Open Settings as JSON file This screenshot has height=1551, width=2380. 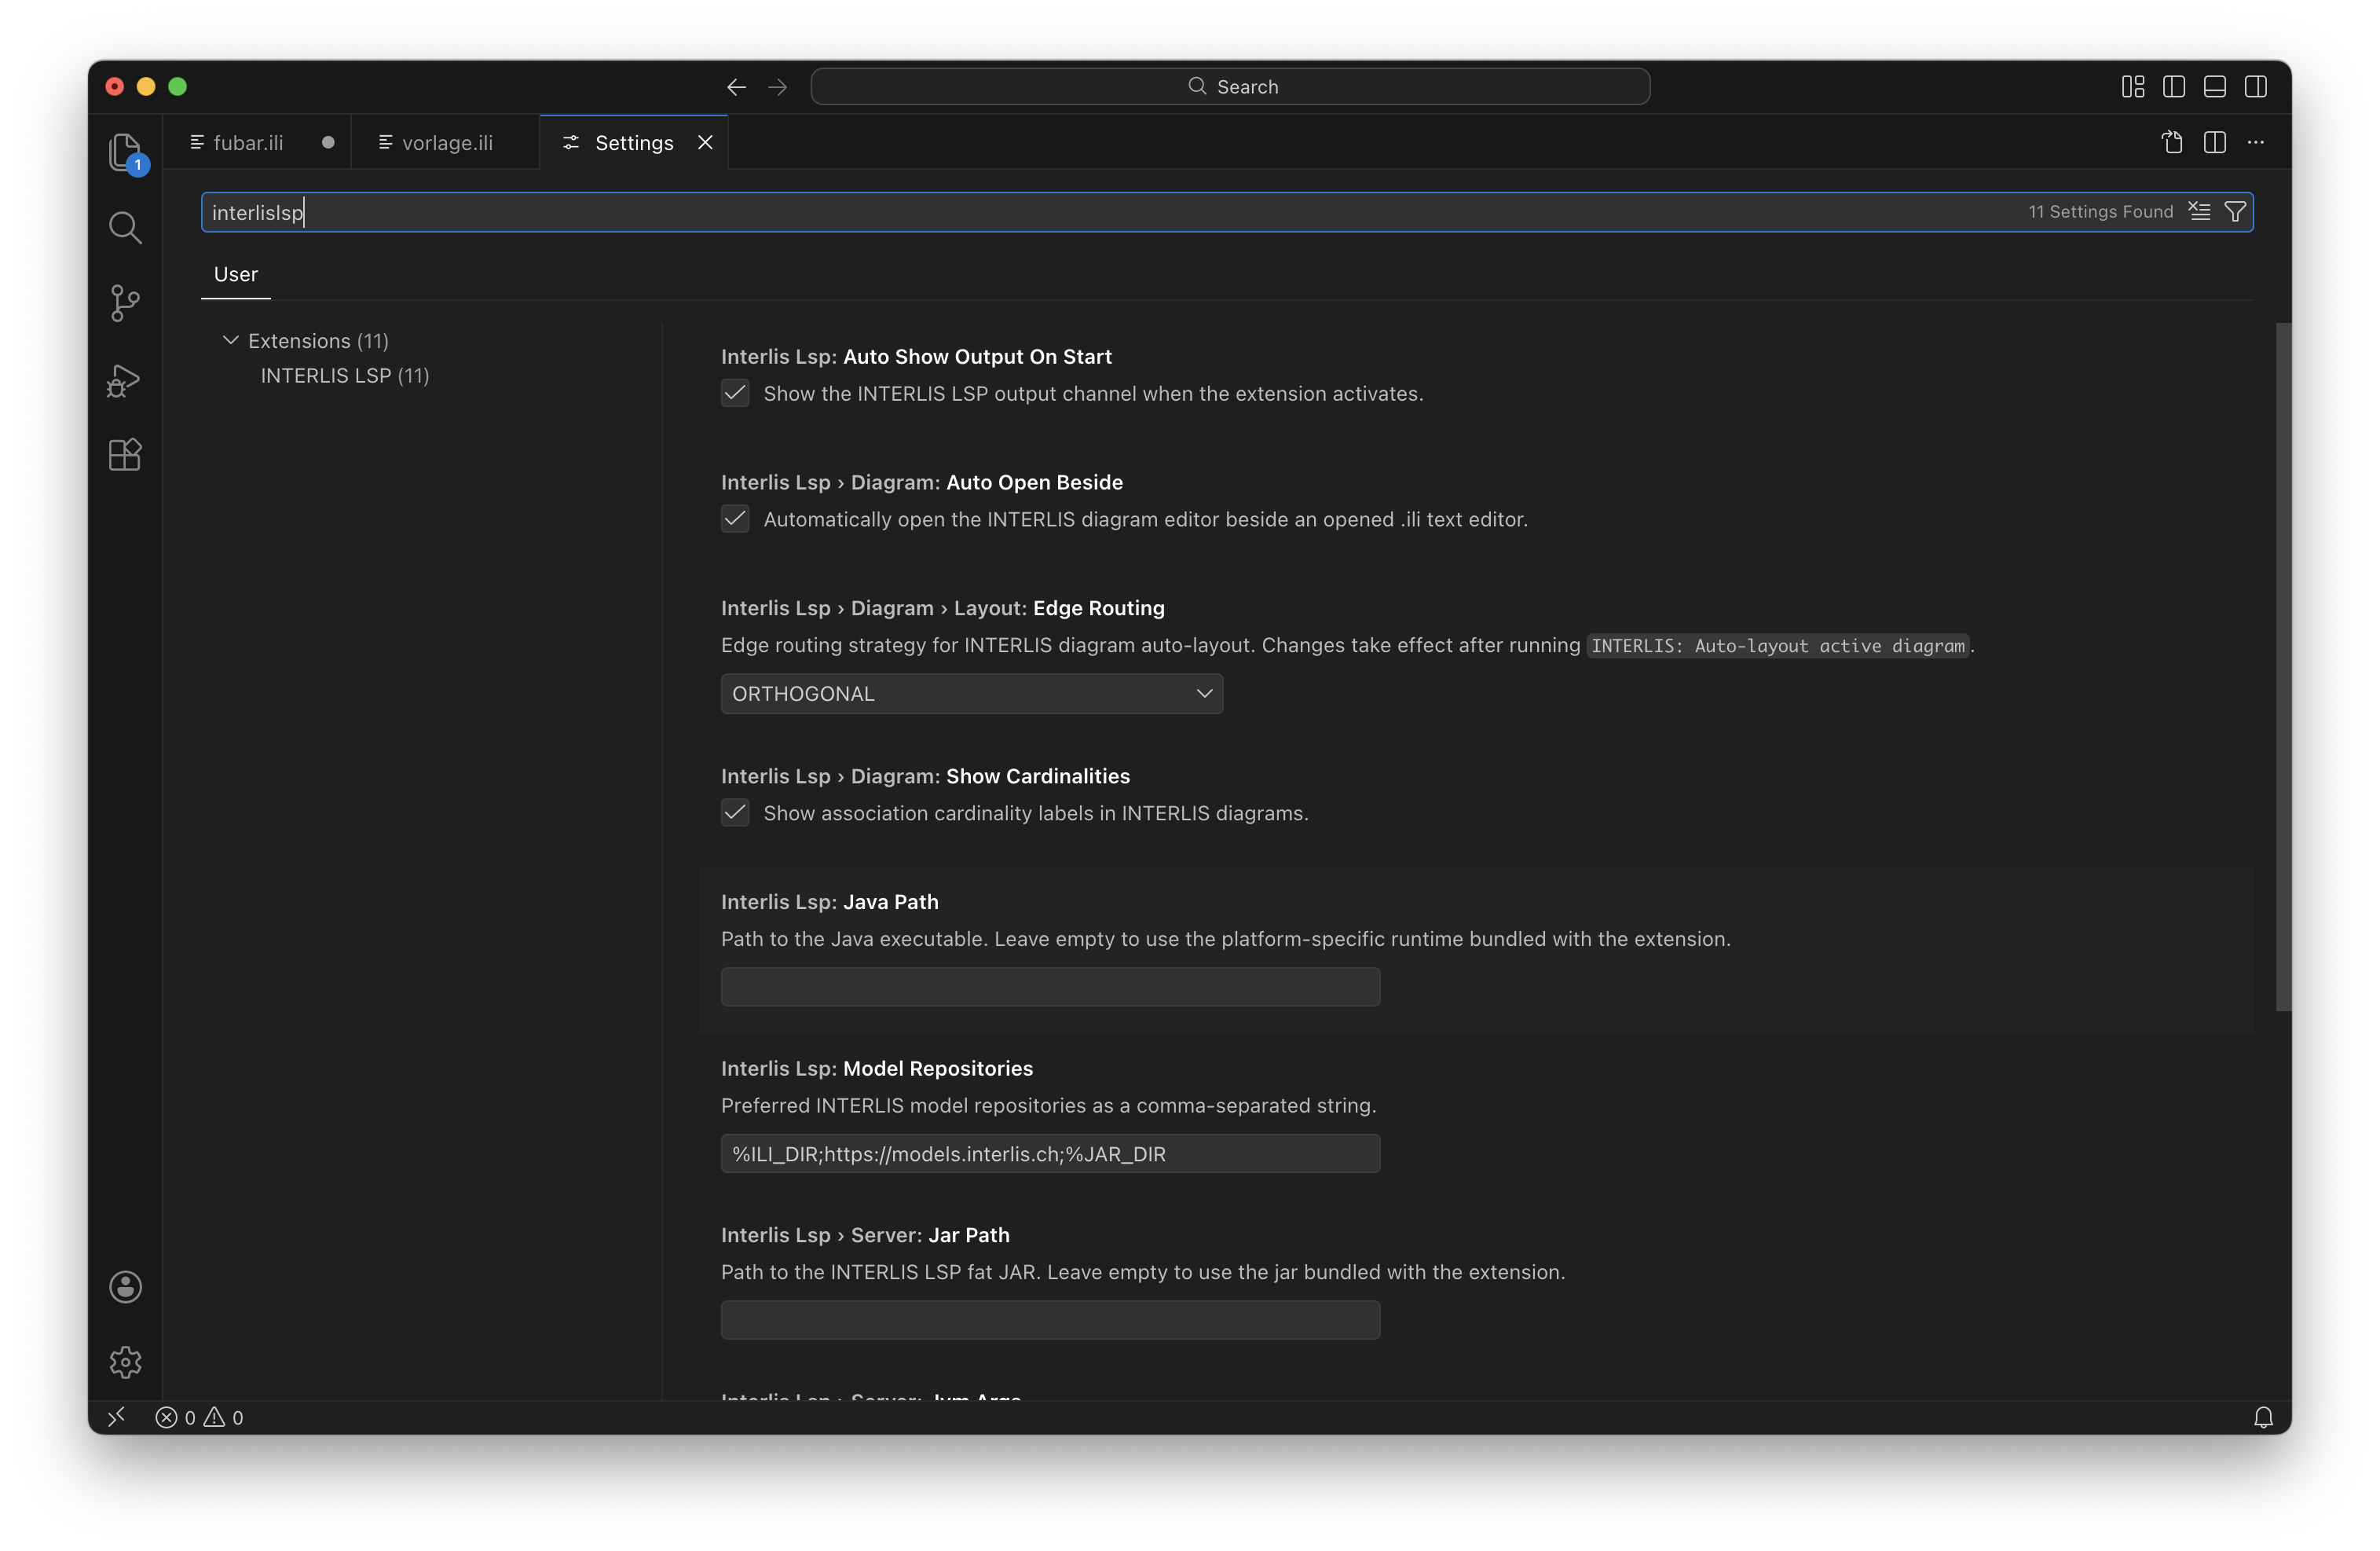[x=2172, y=142]
